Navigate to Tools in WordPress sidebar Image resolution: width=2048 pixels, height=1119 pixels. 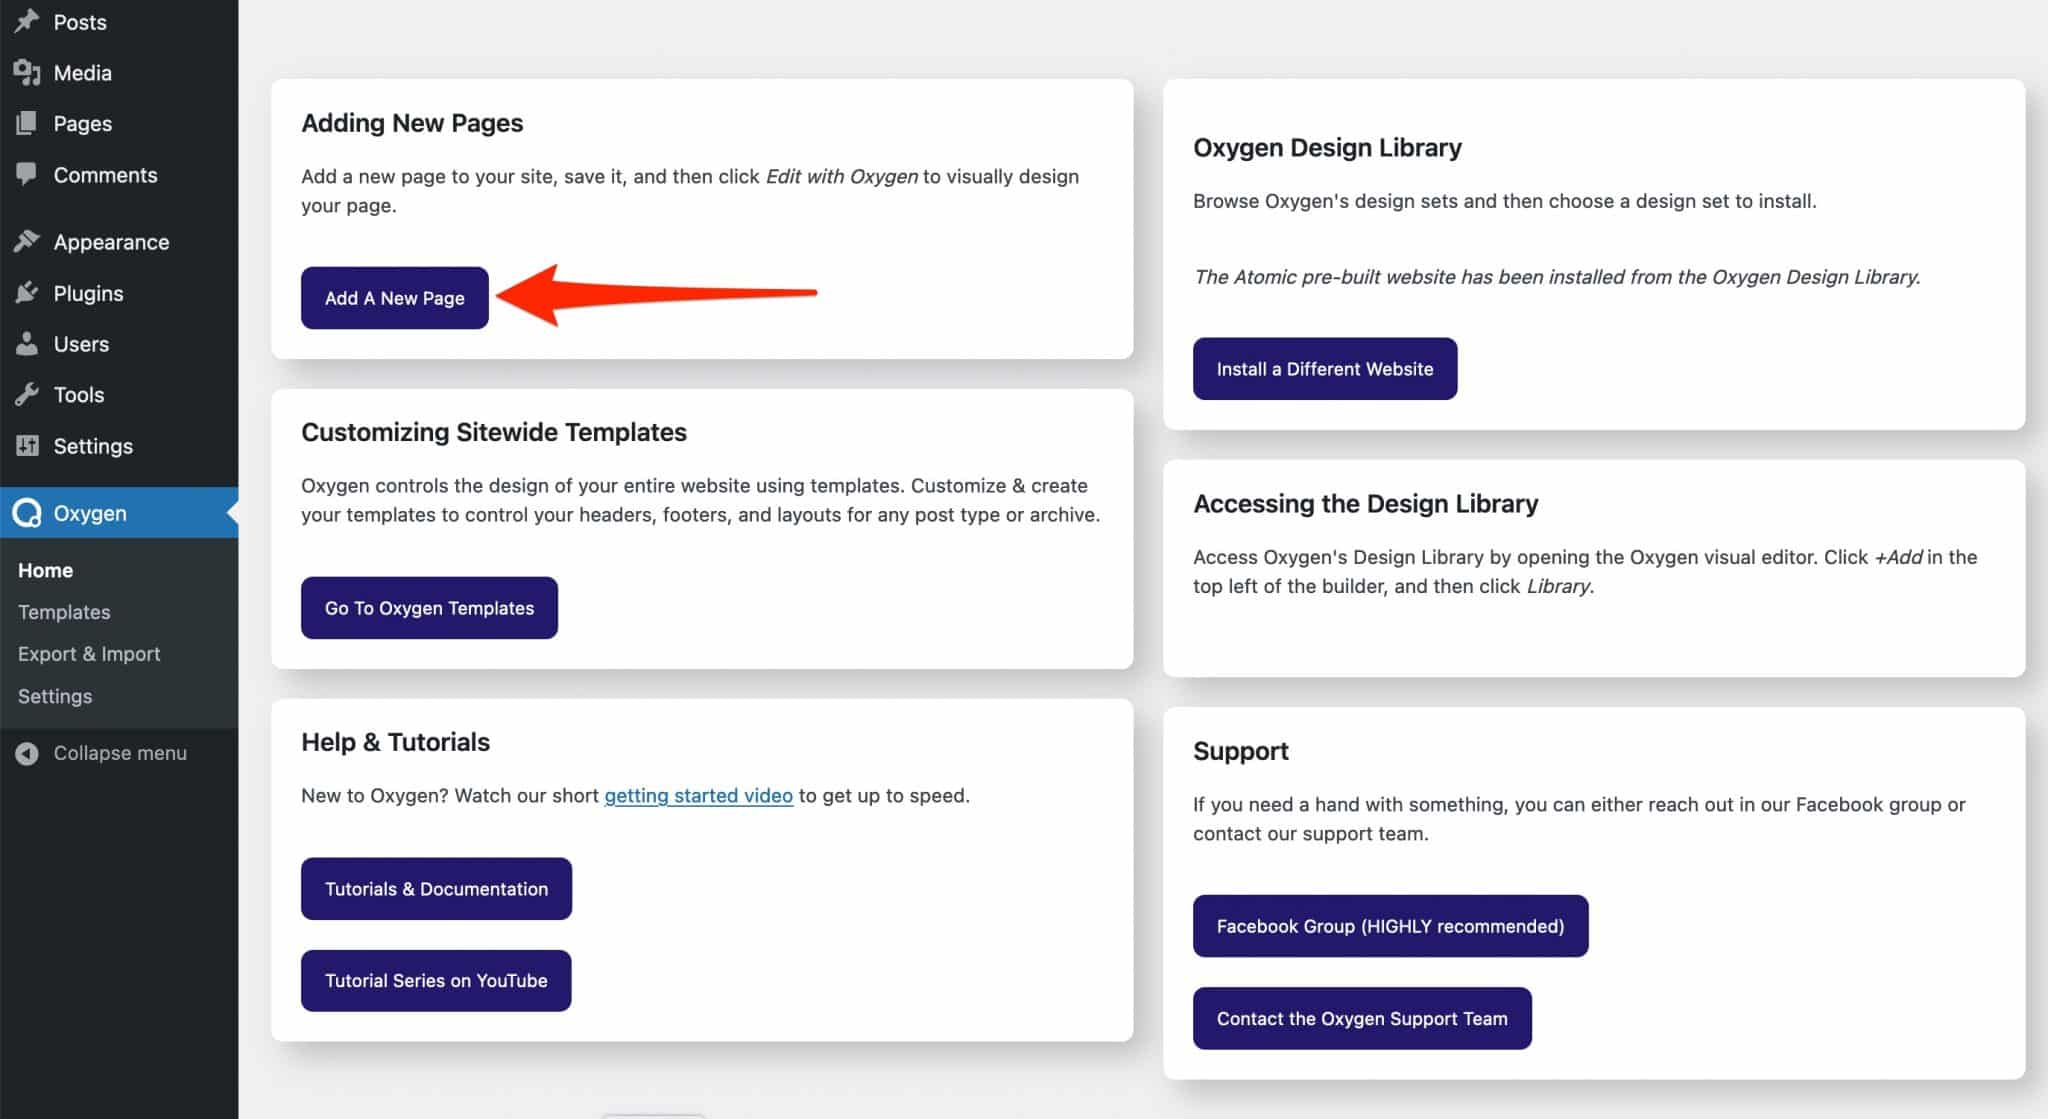pyautogui.click(x=77, y=394)
